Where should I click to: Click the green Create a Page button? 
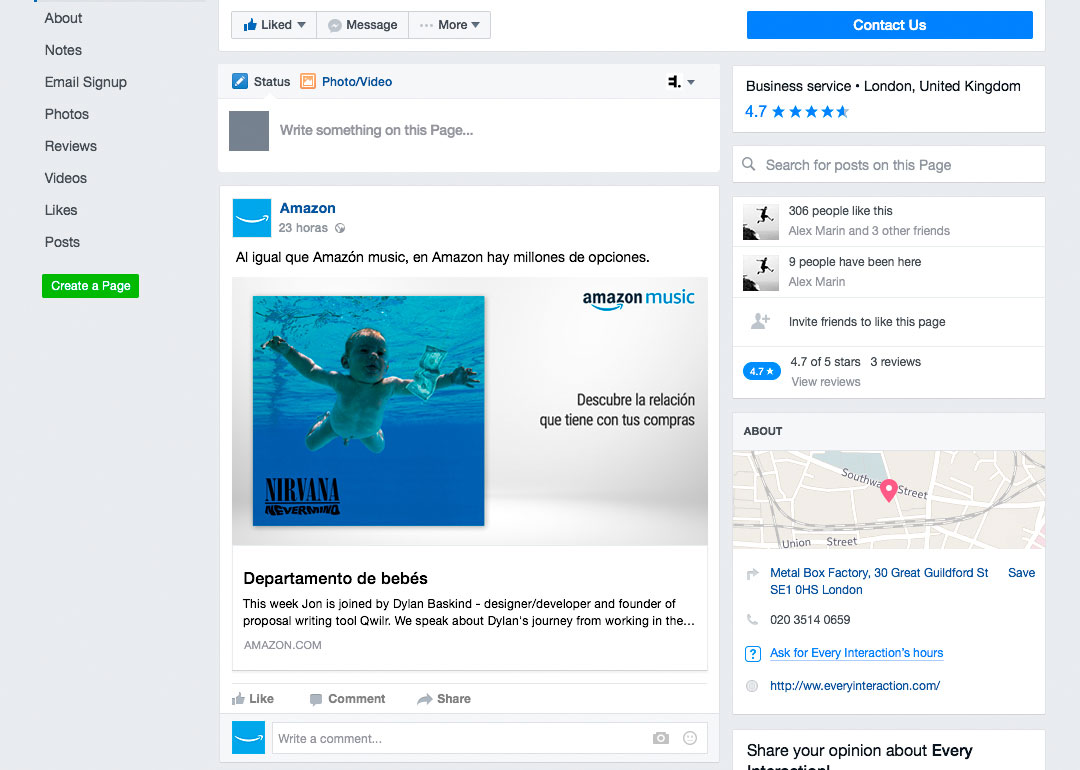coord(90,286)
